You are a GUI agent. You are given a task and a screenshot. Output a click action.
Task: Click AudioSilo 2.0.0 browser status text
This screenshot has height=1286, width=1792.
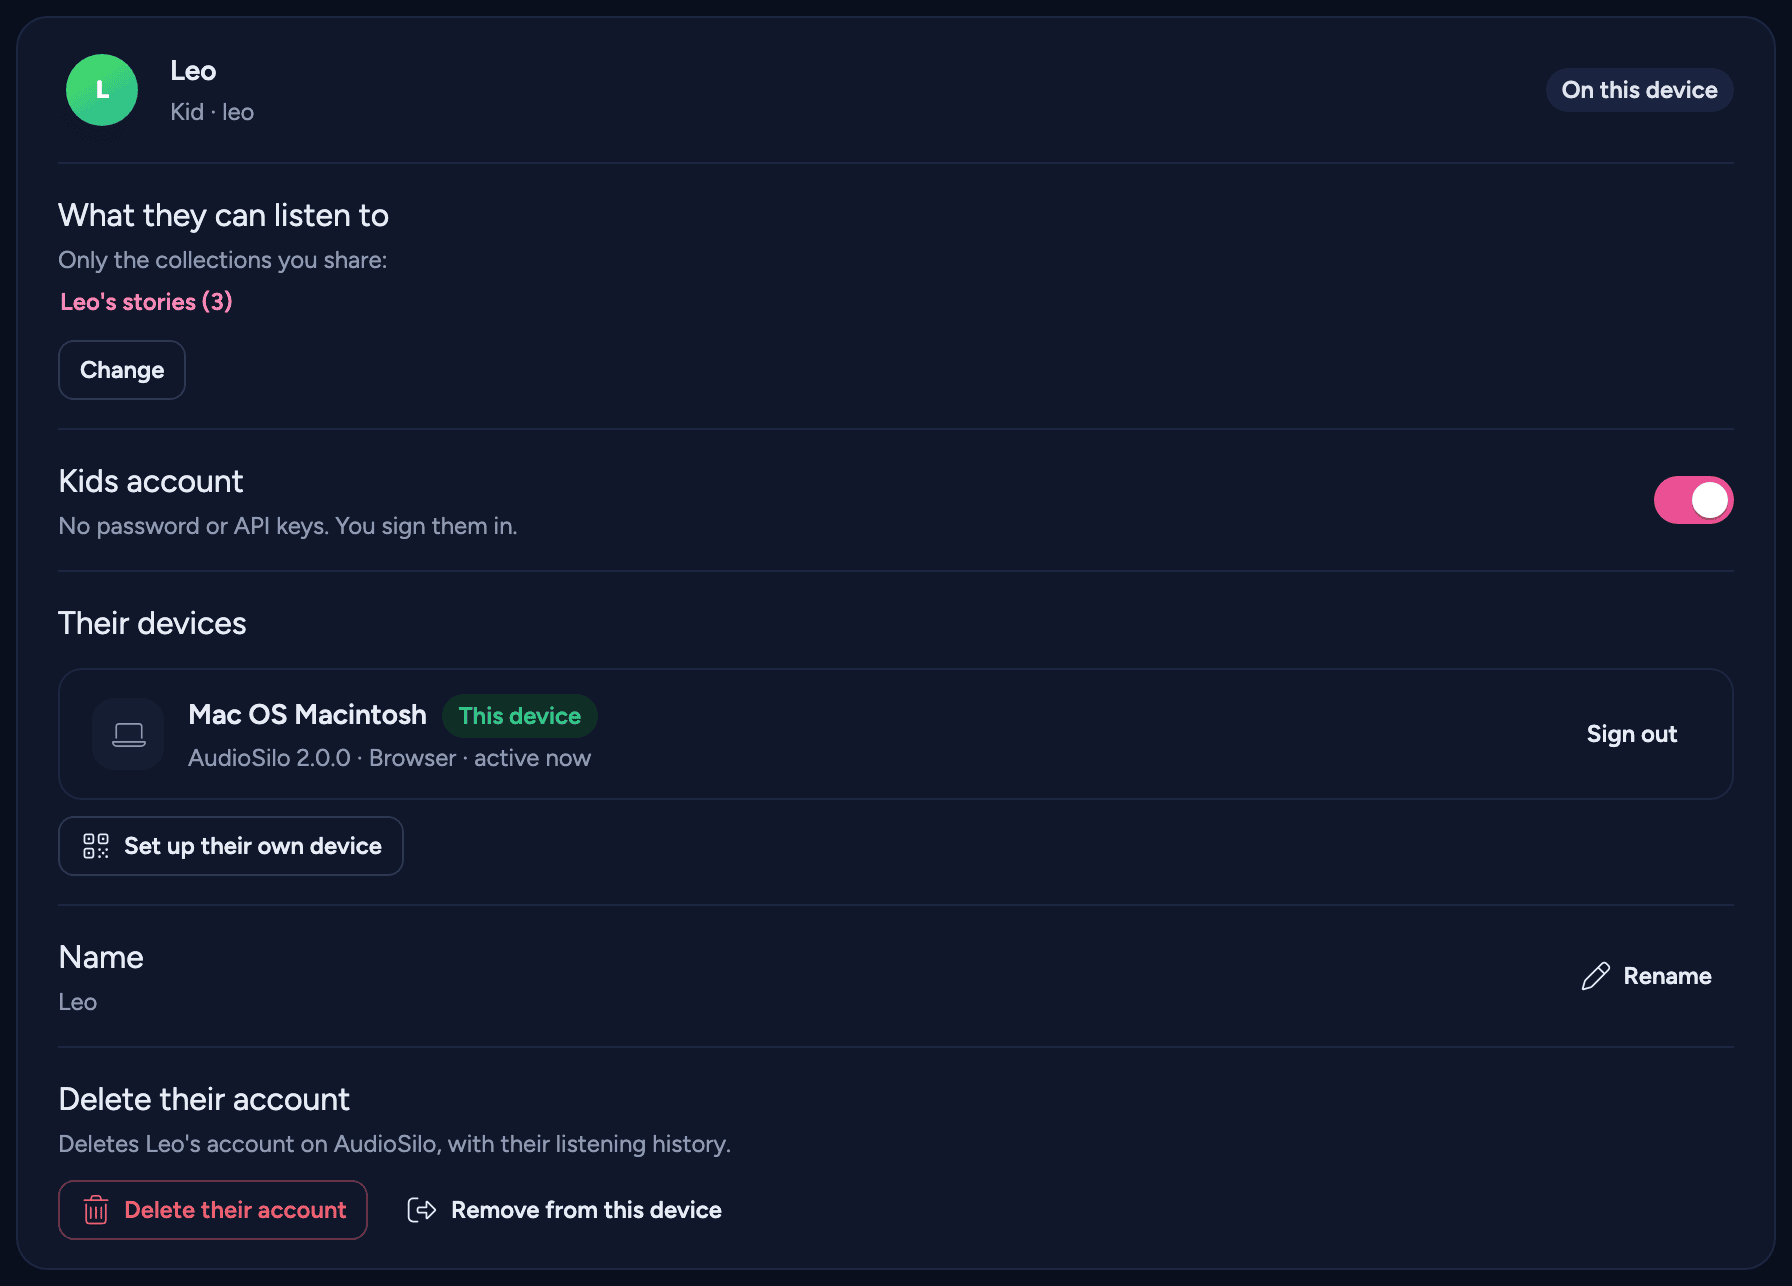[x=389, y=758]
